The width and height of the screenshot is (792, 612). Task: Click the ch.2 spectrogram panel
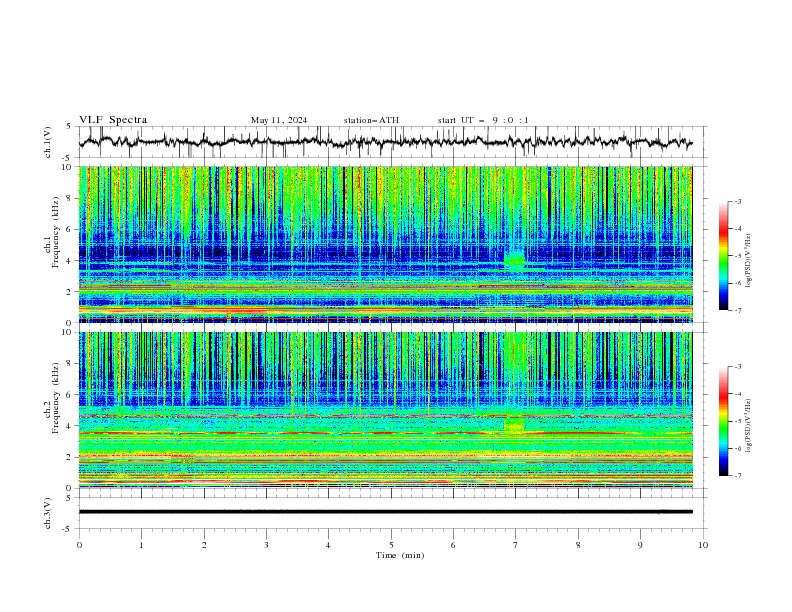(x=386, y=410)
